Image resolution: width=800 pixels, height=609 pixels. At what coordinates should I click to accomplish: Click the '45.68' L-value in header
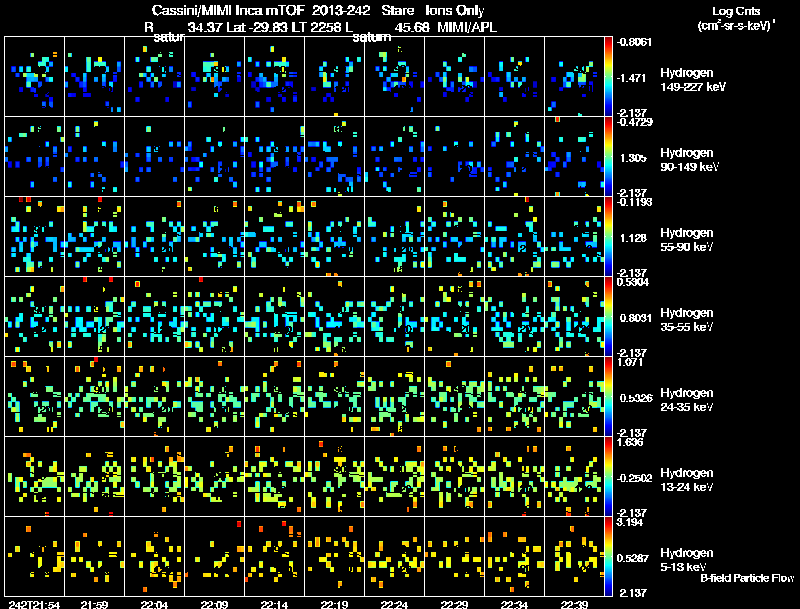412,27
